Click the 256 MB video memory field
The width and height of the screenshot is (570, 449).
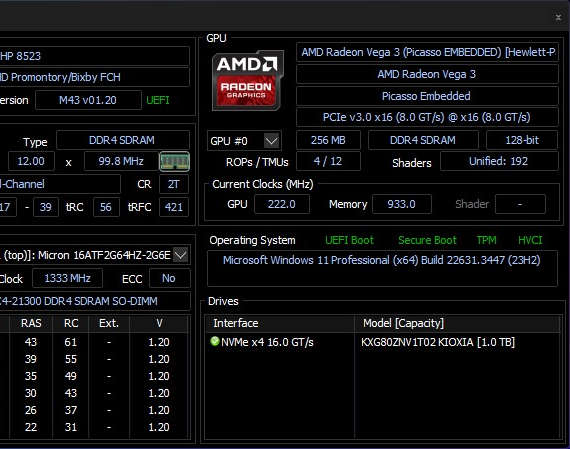pyautogui.click(x=328, y=140)
